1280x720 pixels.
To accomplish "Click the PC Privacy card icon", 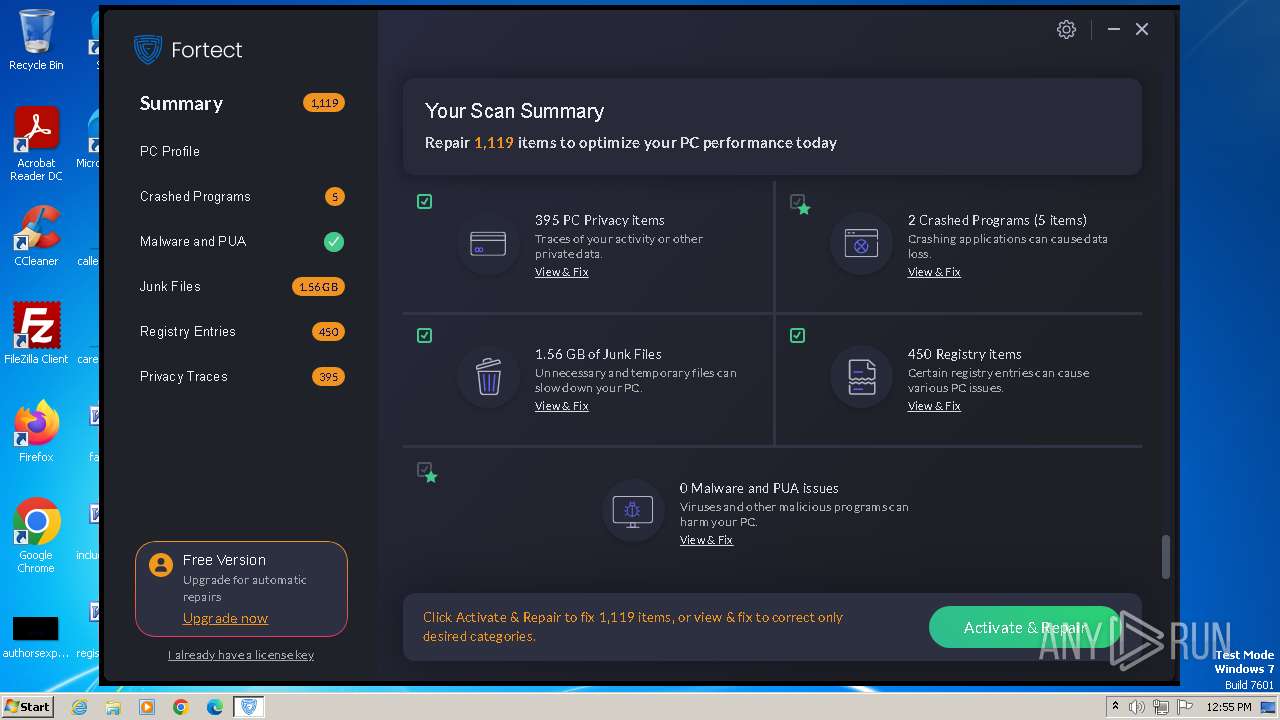I will point(488,244).
